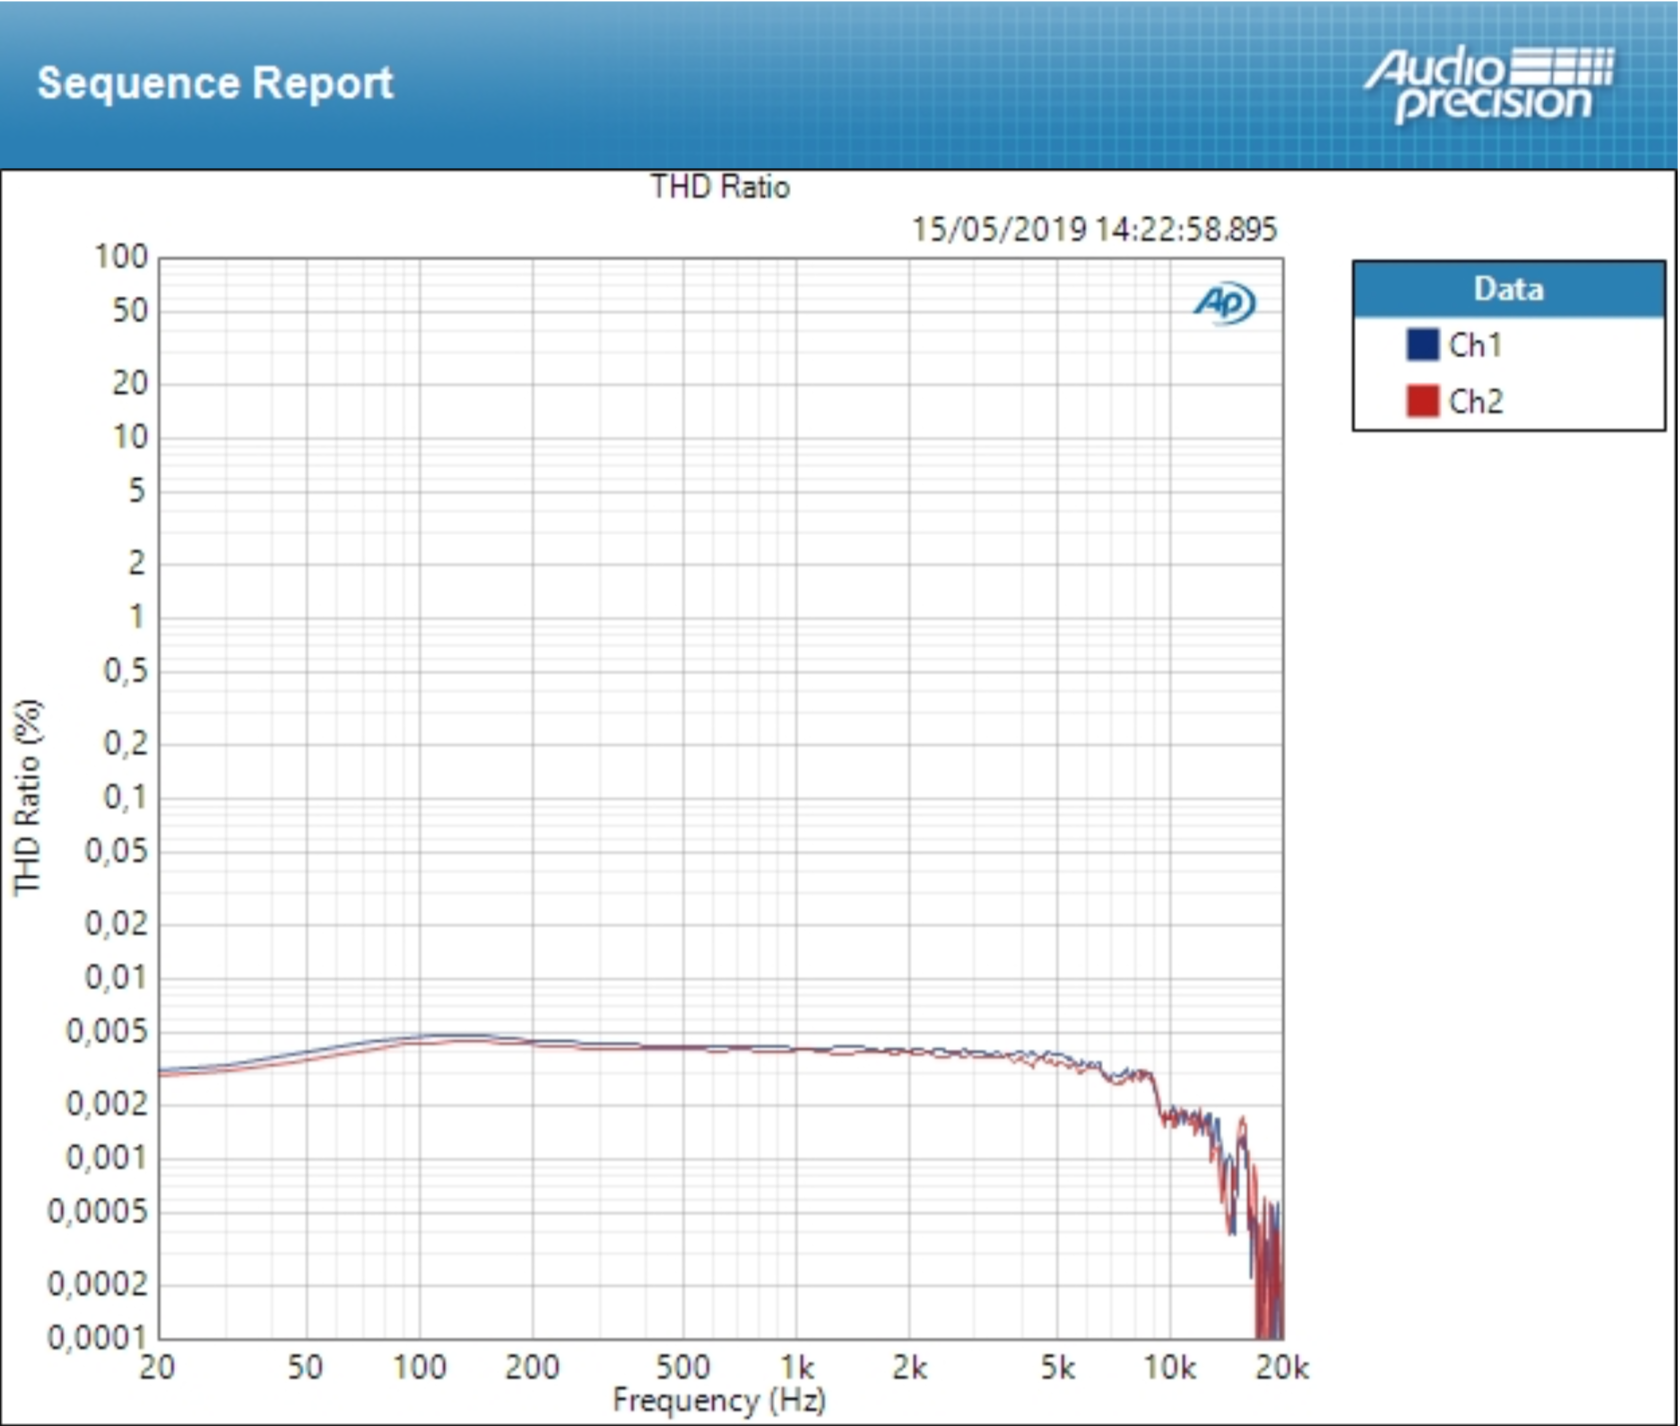Image resolution: width=1680 pixels, height=1426 pixels.
Task: Click the timestamp 15/05/2019 14:22:58.895
Action: (1094, 229)
